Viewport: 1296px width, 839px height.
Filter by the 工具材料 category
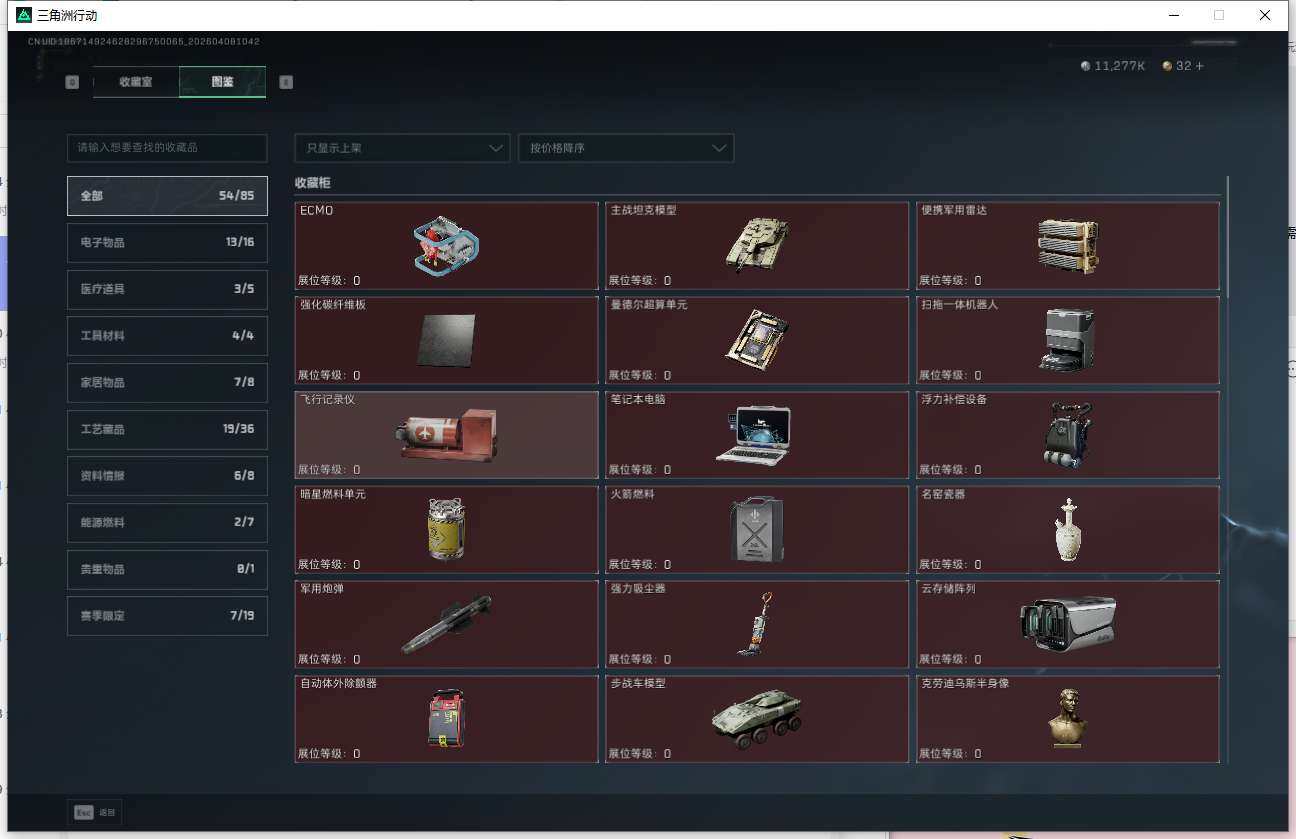167,336
